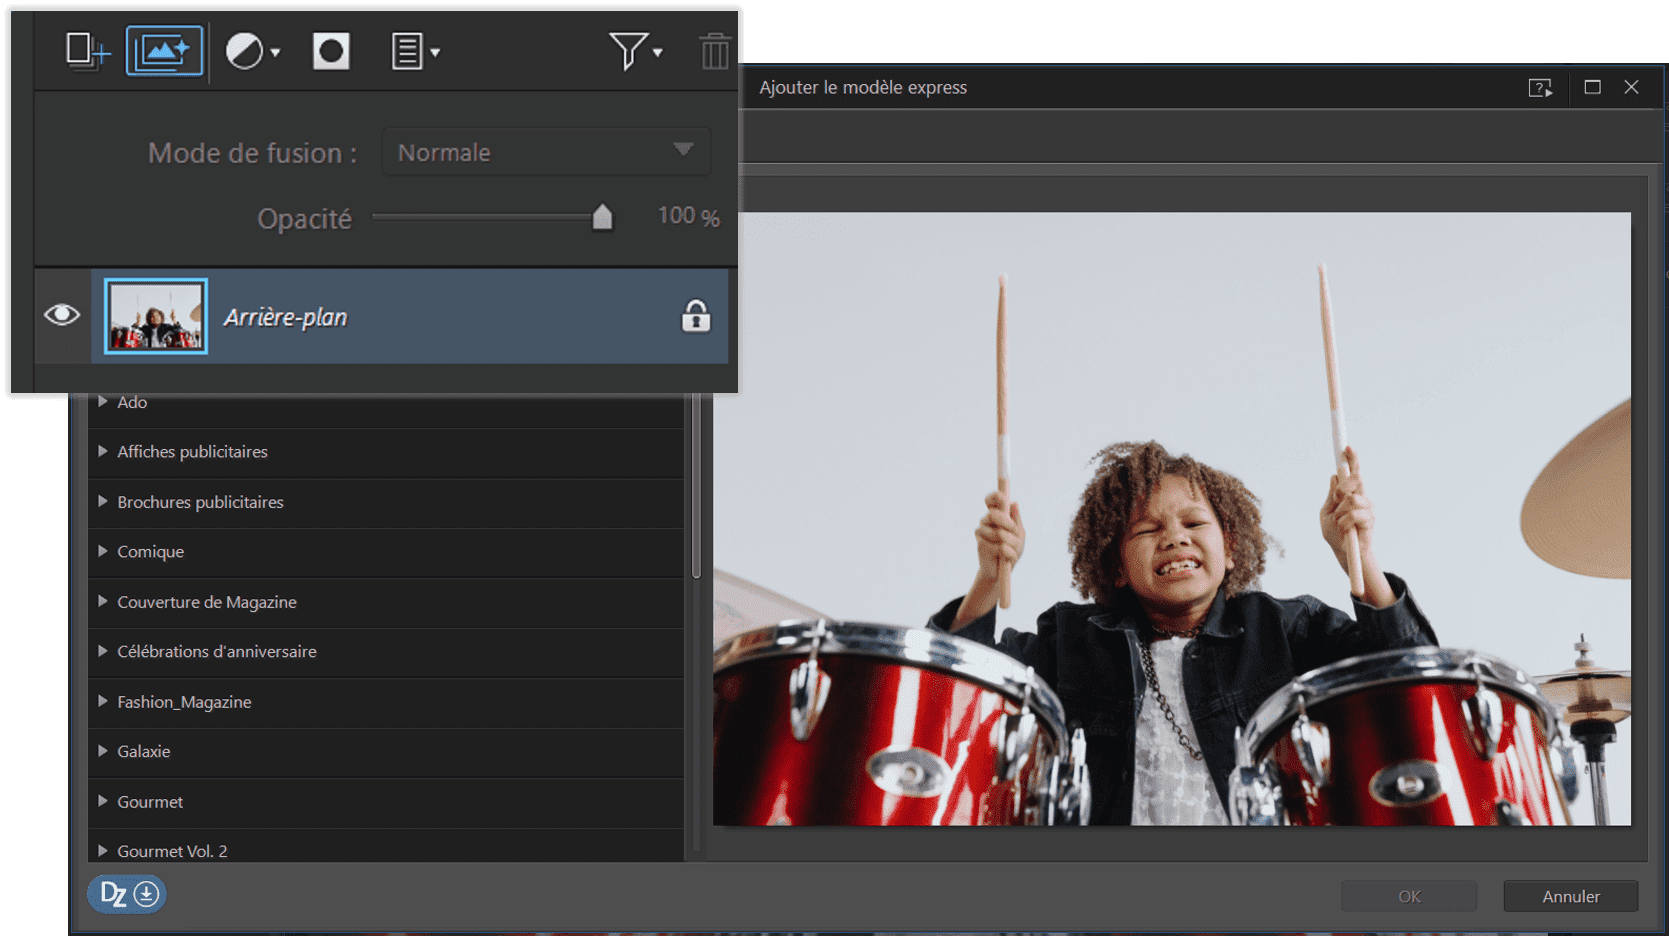Click the drummer preview image
This screenshot has height=936, width=1669.
1172,518
